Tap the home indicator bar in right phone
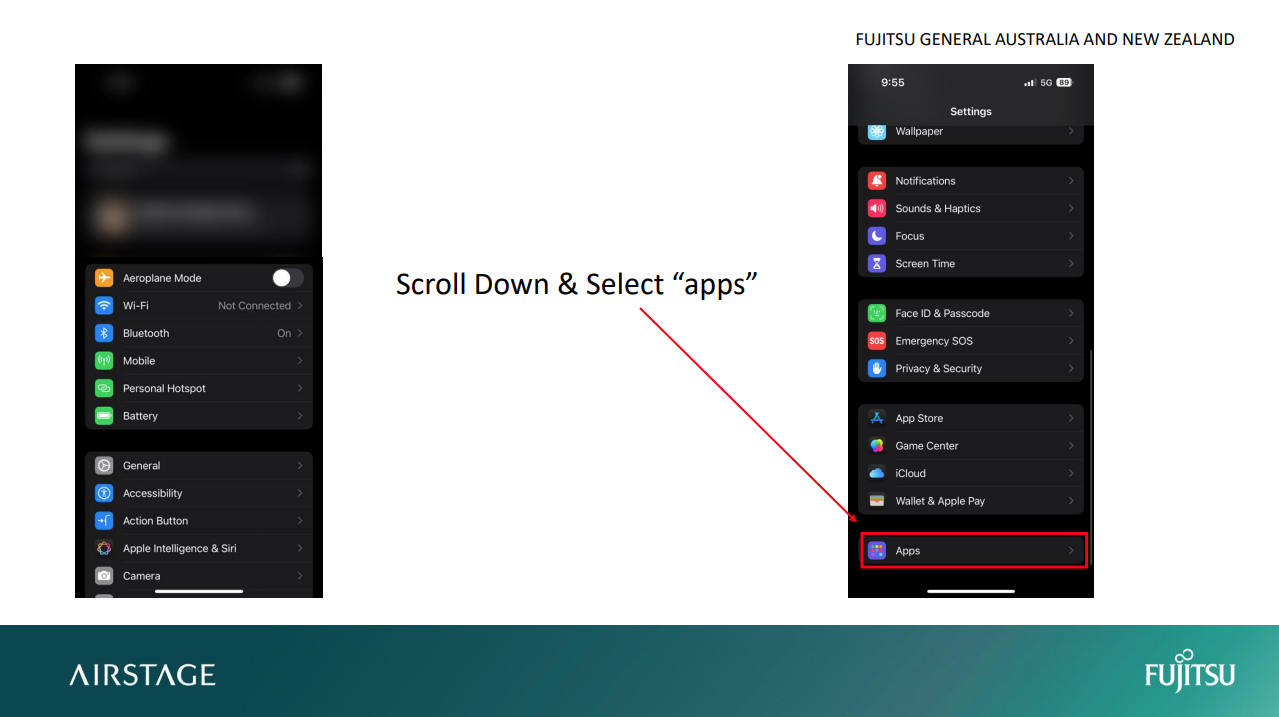 [x=971, y=591]
